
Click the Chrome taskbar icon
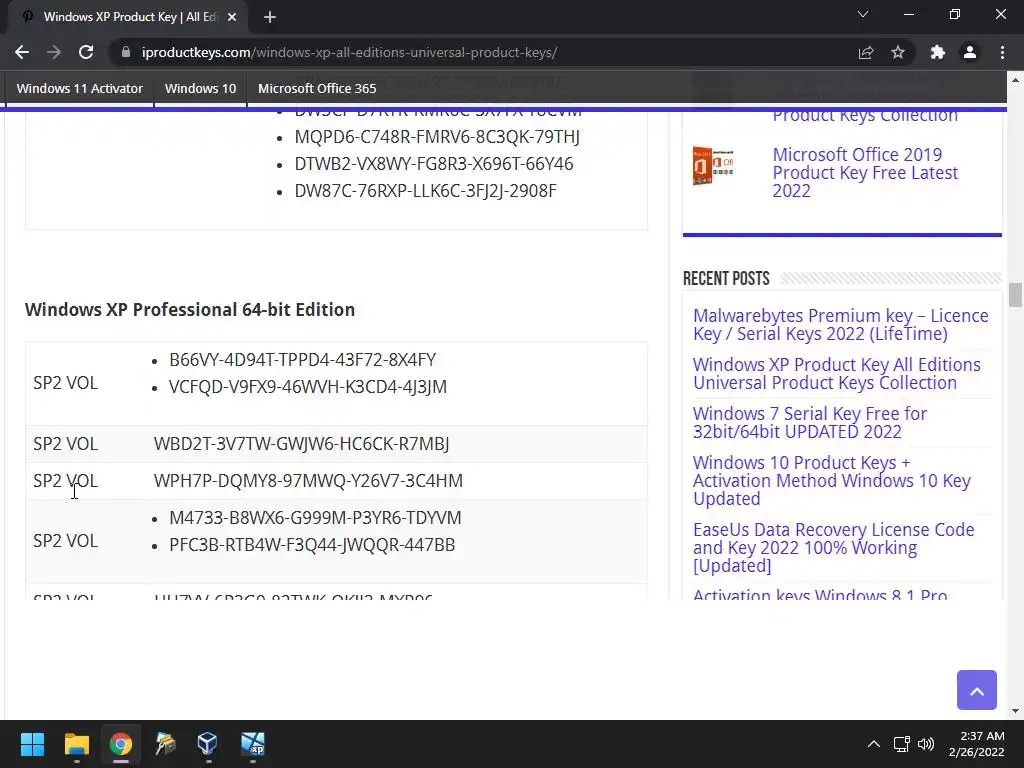coord(121,744)
